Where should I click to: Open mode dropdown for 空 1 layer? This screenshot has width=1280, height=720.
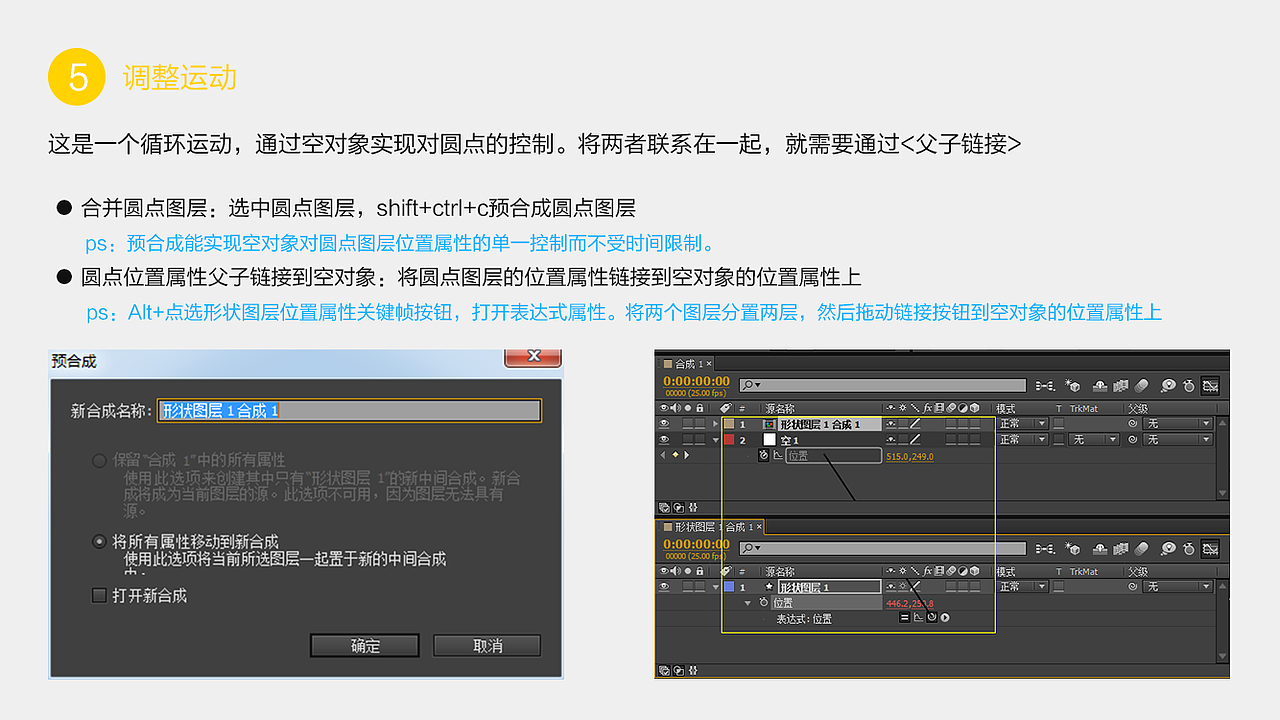point(1022,439)
